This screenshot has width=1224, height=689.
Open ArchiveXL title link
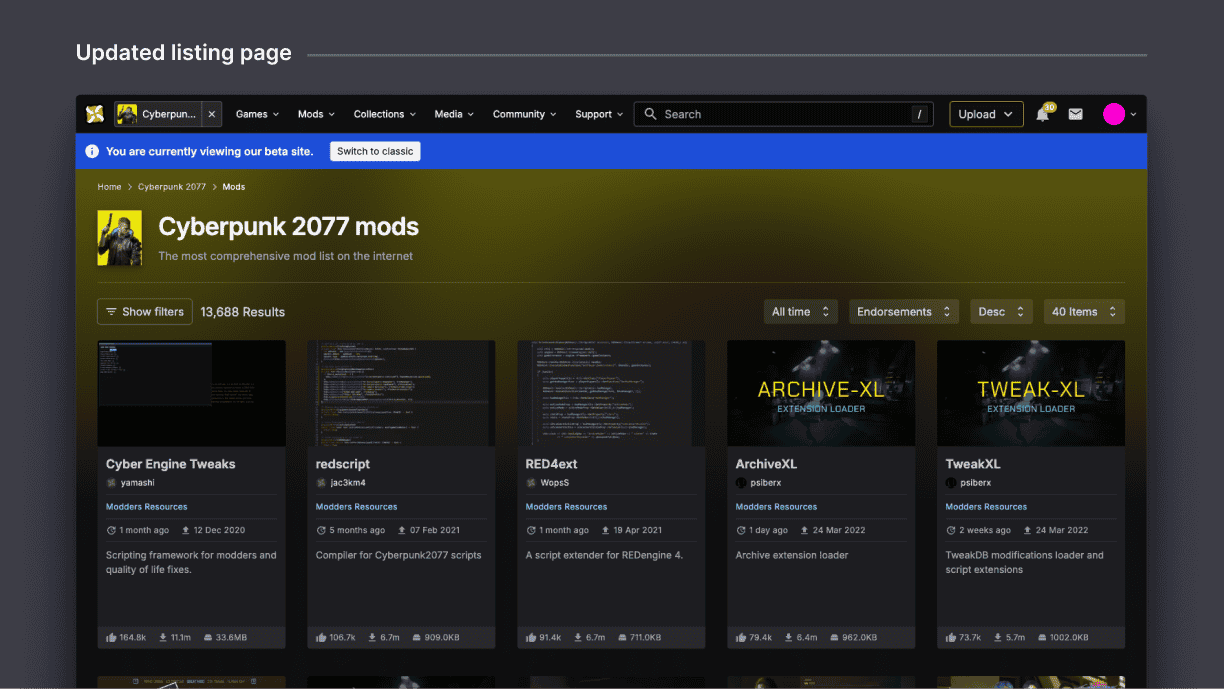coord(766,464)
